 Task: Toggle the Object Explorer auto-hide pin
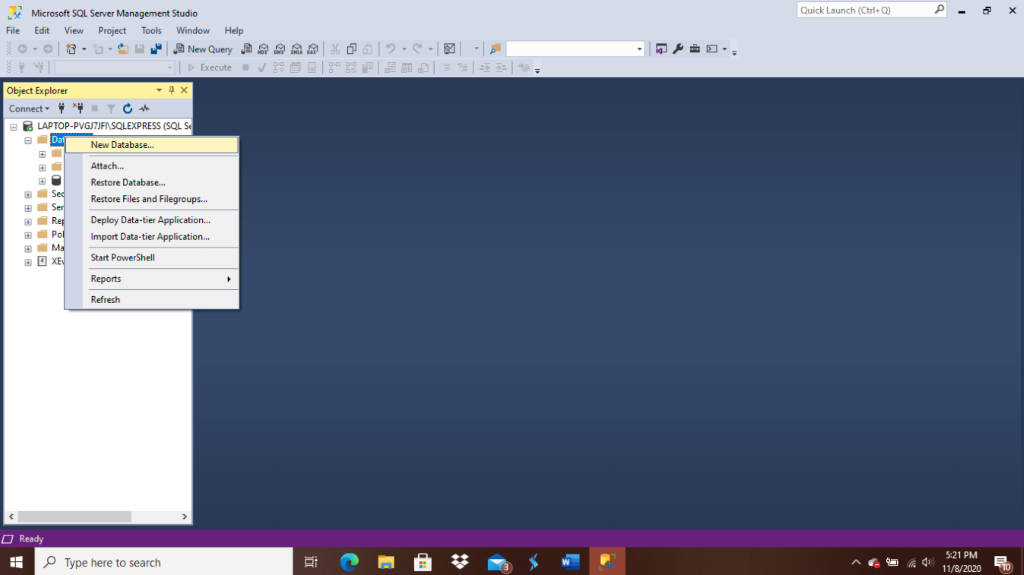[172, 90]
